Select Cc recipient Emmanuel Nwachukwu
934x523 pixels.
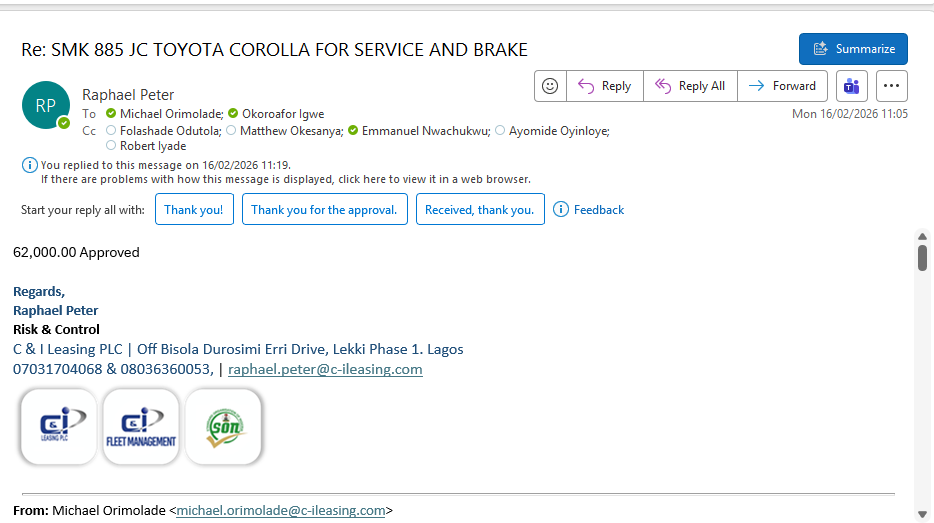(x=426, y=131)
